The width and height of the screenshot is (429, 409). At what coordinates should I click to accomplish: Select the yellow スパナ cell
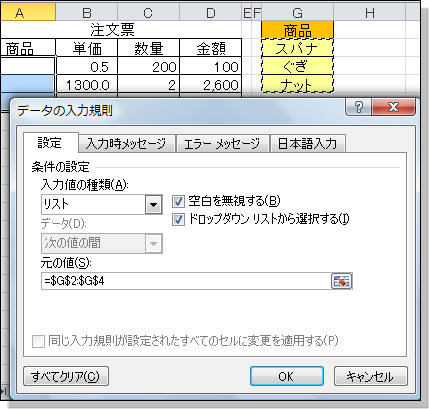(x=297, y=48)
